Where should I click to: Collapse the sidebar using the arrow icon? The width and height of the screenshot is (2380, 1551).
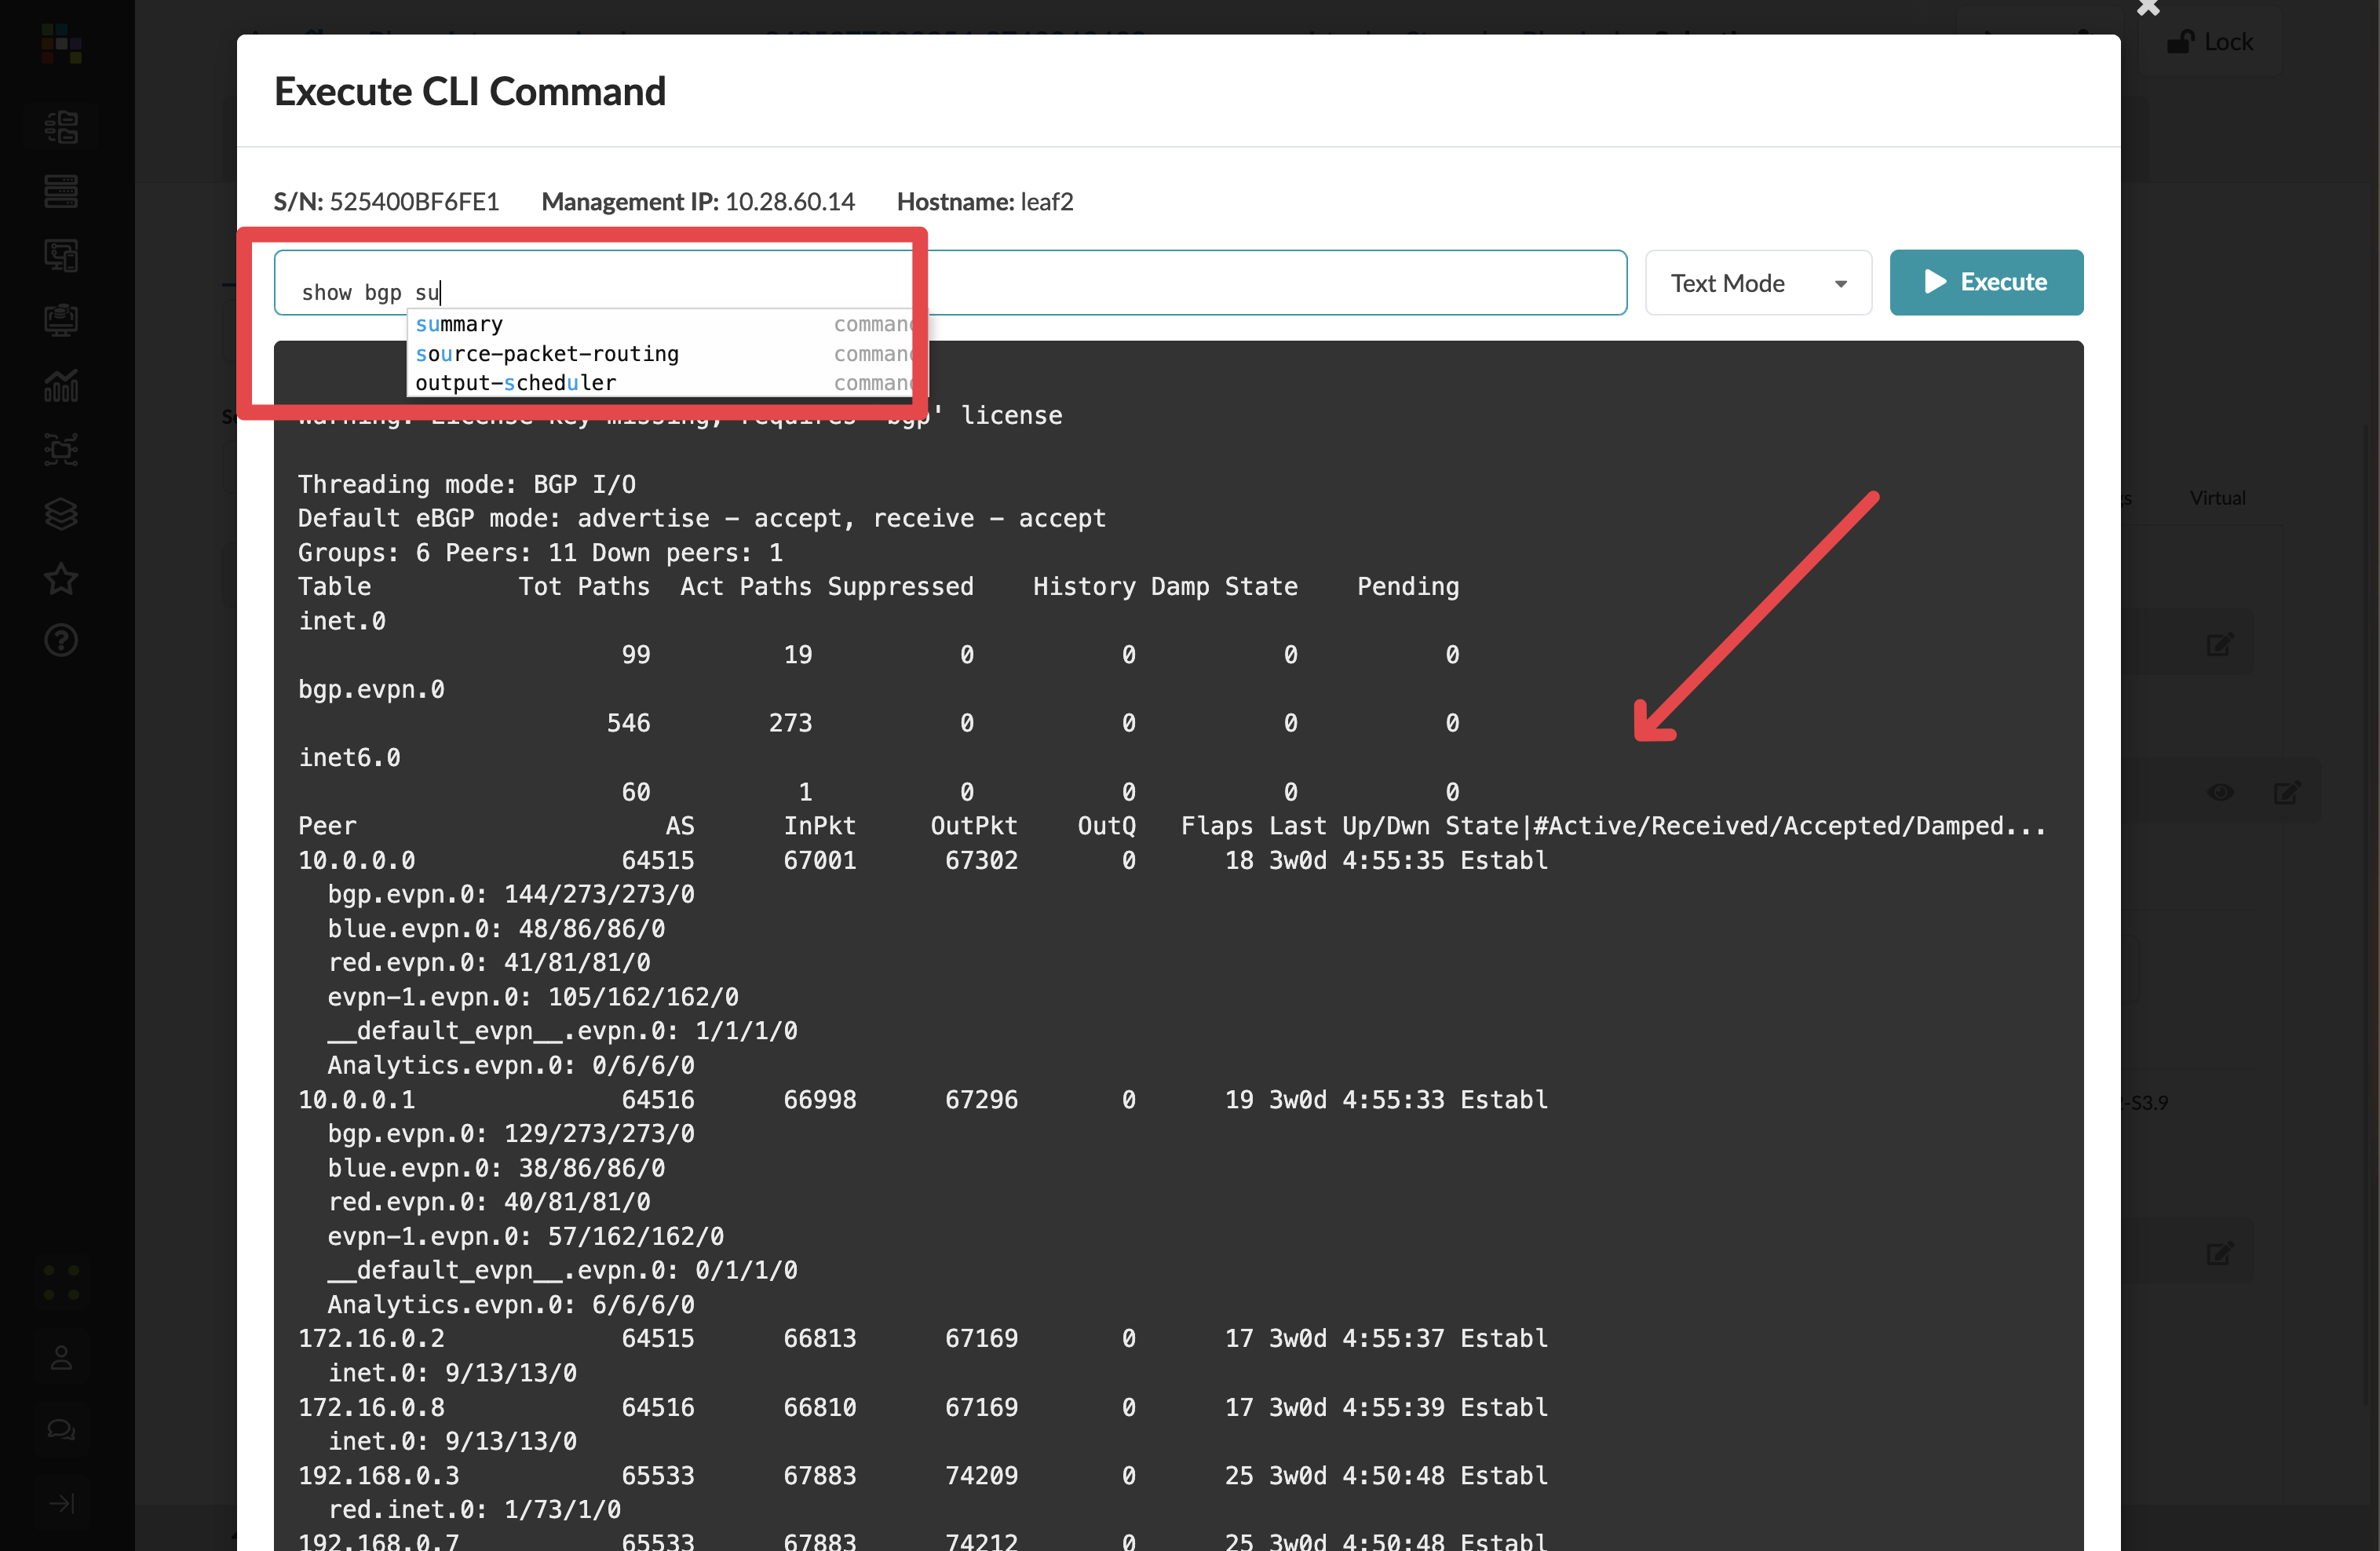(63, 1502)
